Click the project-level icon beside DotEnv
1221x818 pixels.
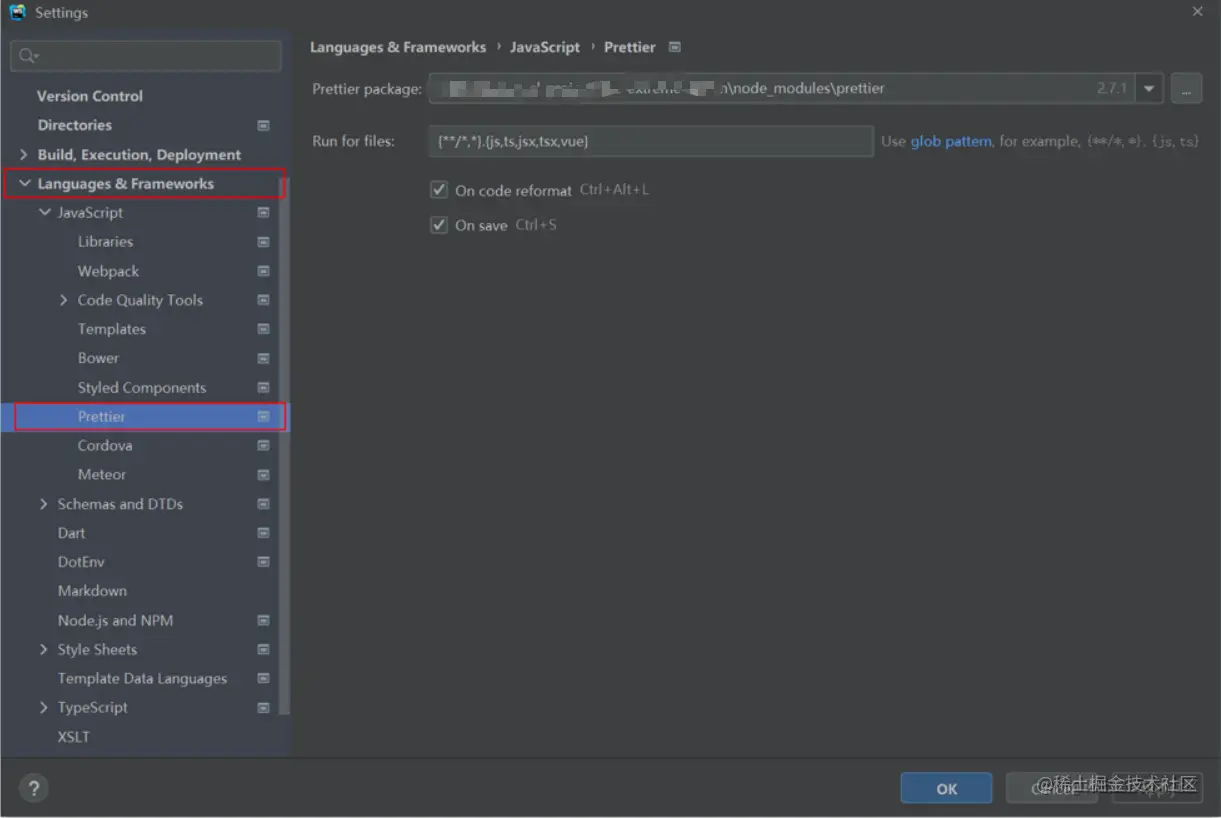263,562
